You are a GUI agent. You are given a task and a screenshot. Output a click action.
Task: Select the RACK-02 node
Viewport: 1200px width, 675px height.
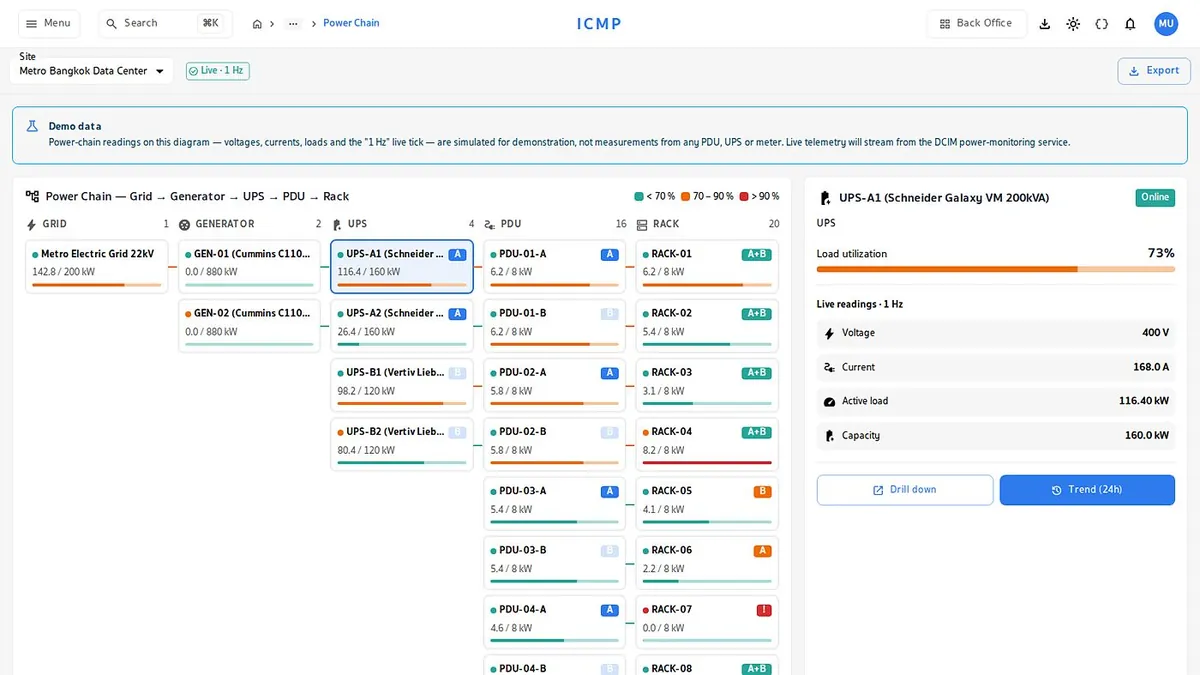click(707, 326)
